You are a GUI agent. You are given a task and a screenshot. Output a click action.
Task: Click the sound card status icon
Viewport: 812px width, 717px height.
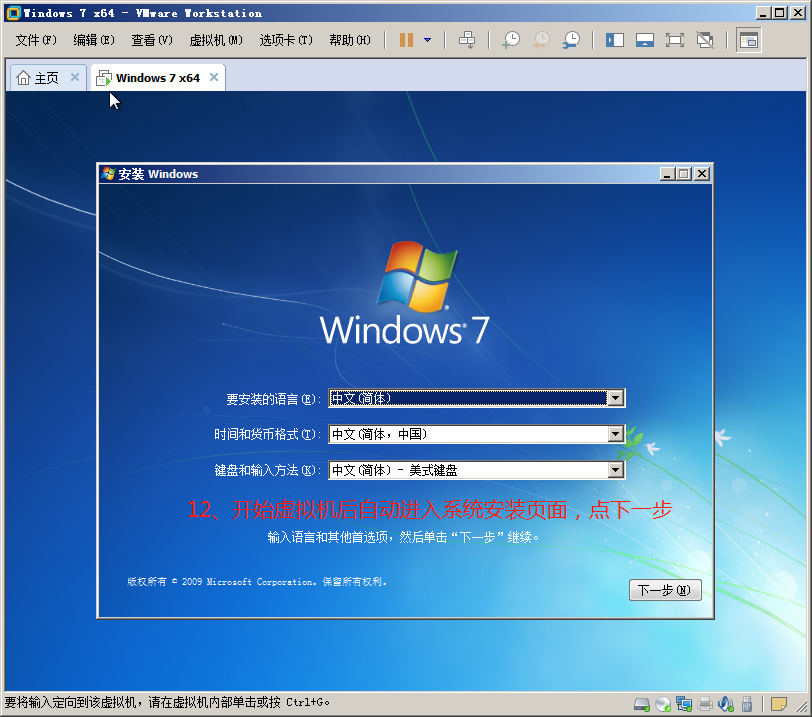726,704
